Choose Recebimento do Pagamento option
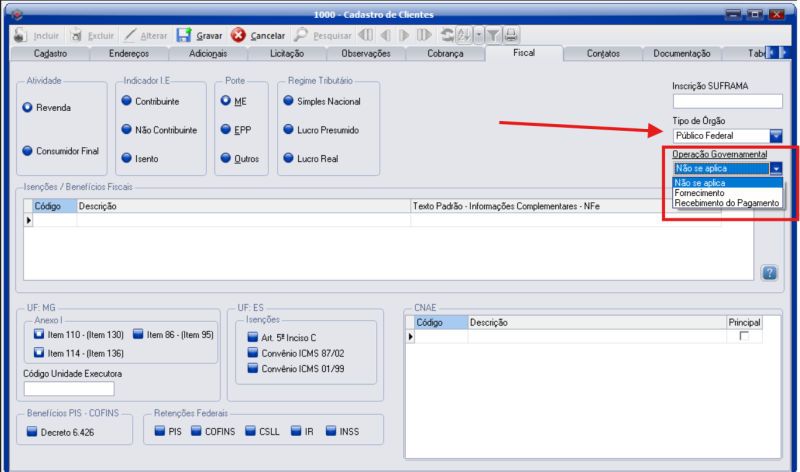Image resolution: width=800 pixels, height=472 pixels. pyautogui.click(x=726, y=203)
